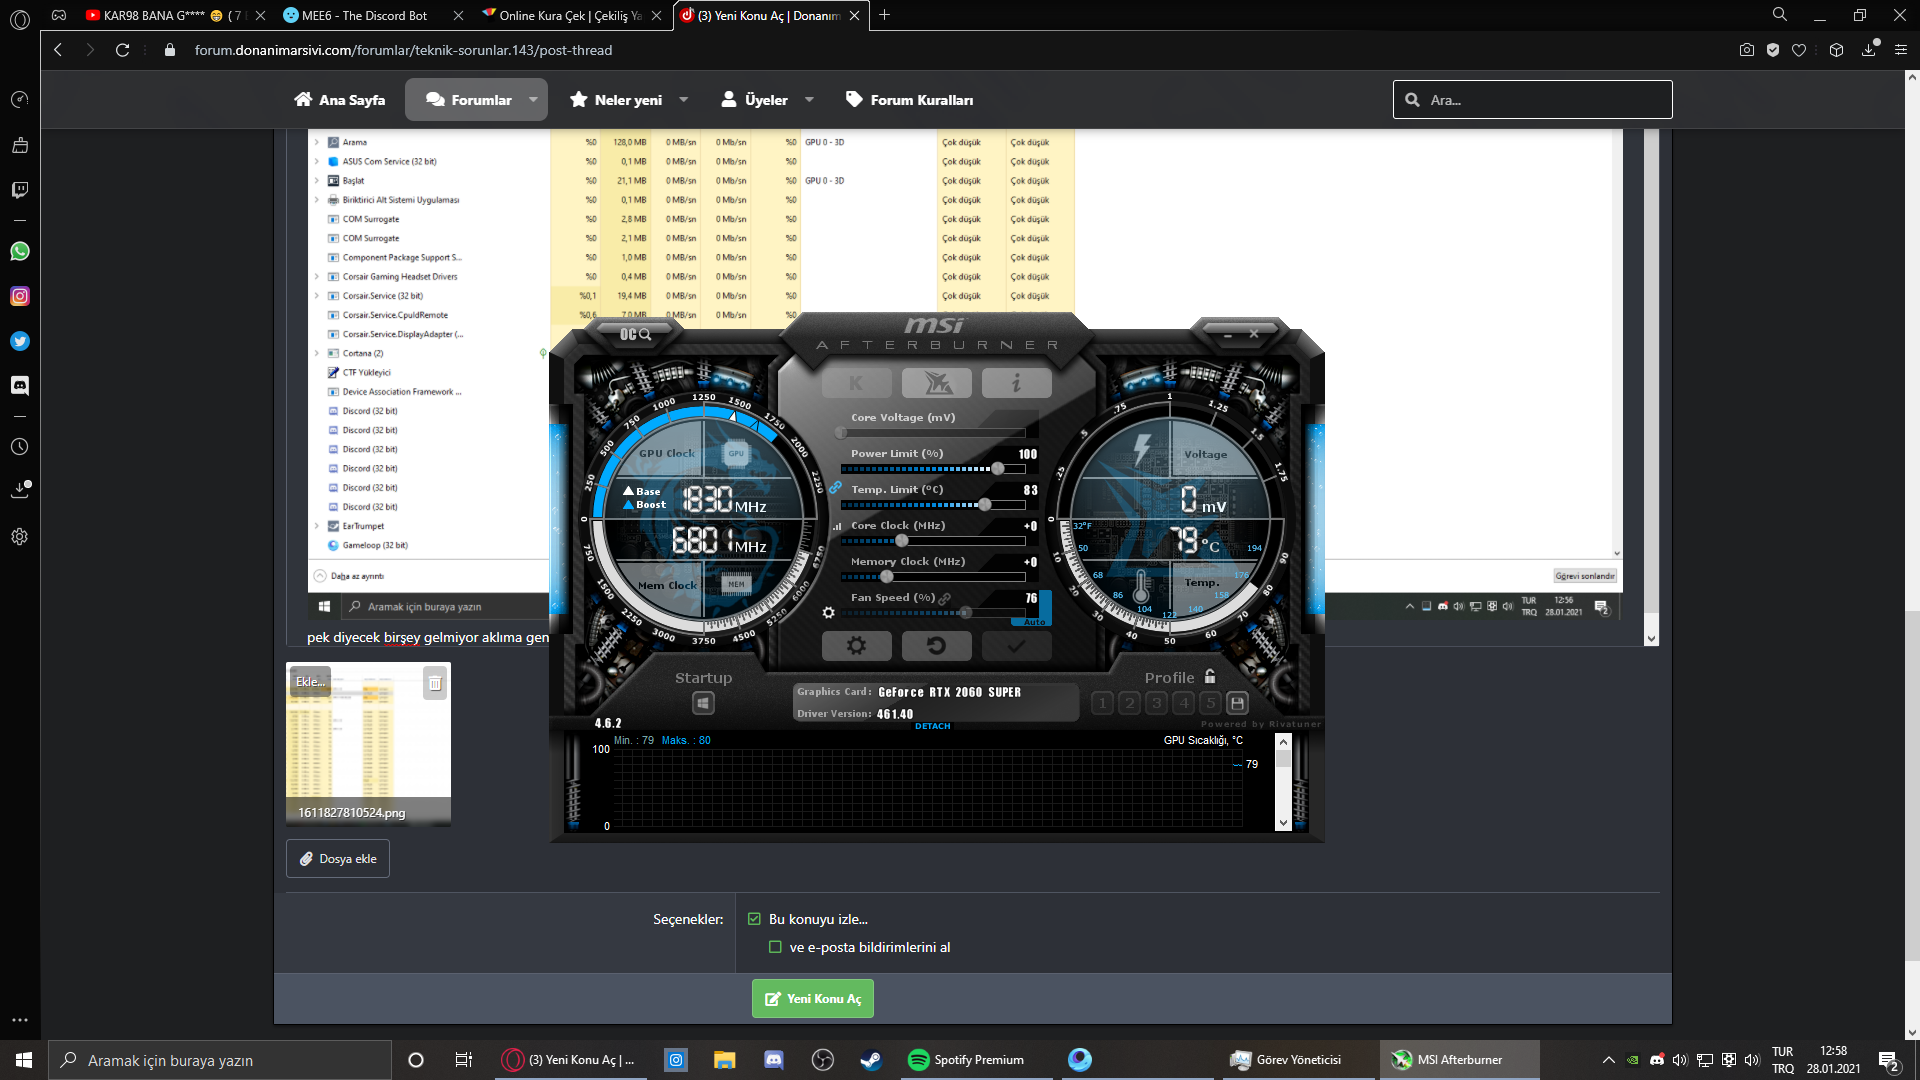Open the OC Scanner in Afterburner

pos(635,334)
